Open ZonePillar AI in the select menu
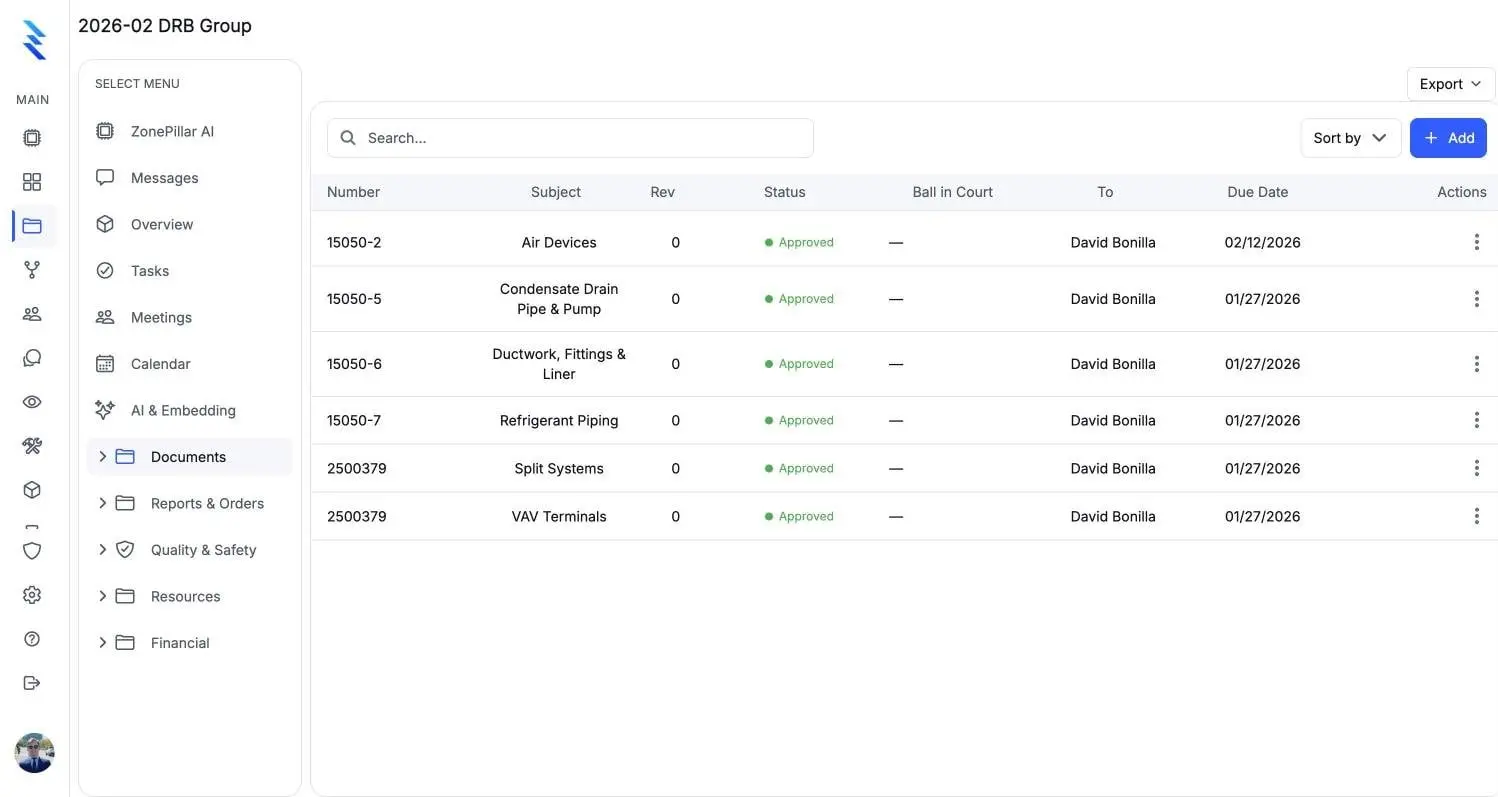 click(x=189, y=131)
